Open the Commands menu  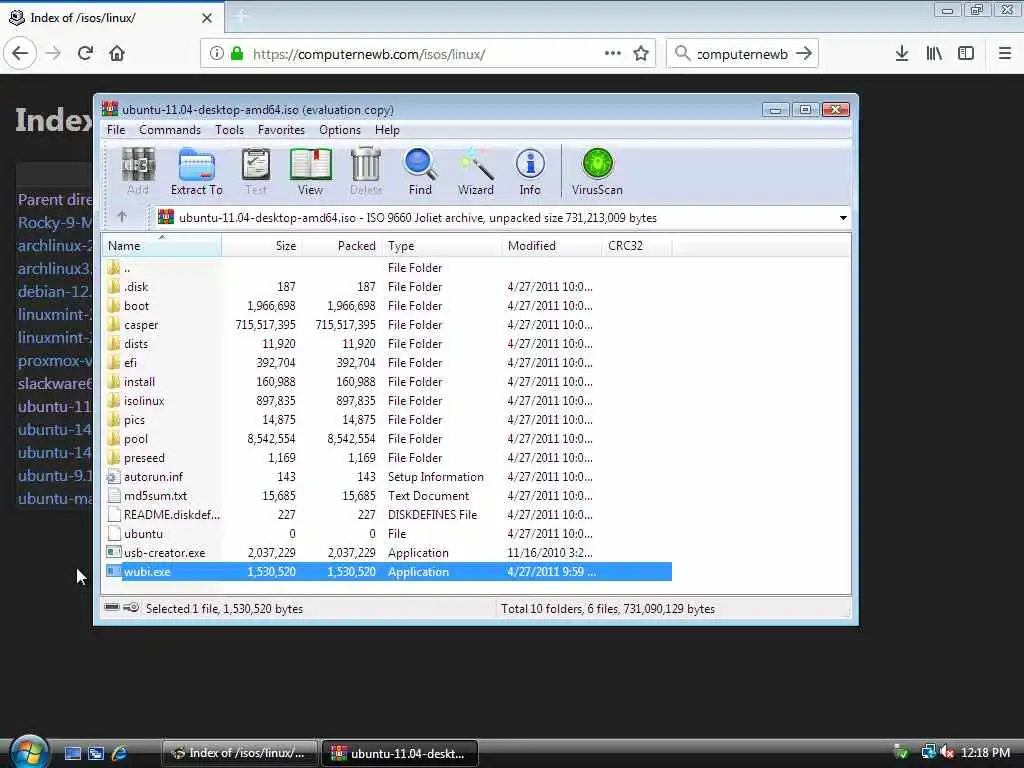click(170, 130)
